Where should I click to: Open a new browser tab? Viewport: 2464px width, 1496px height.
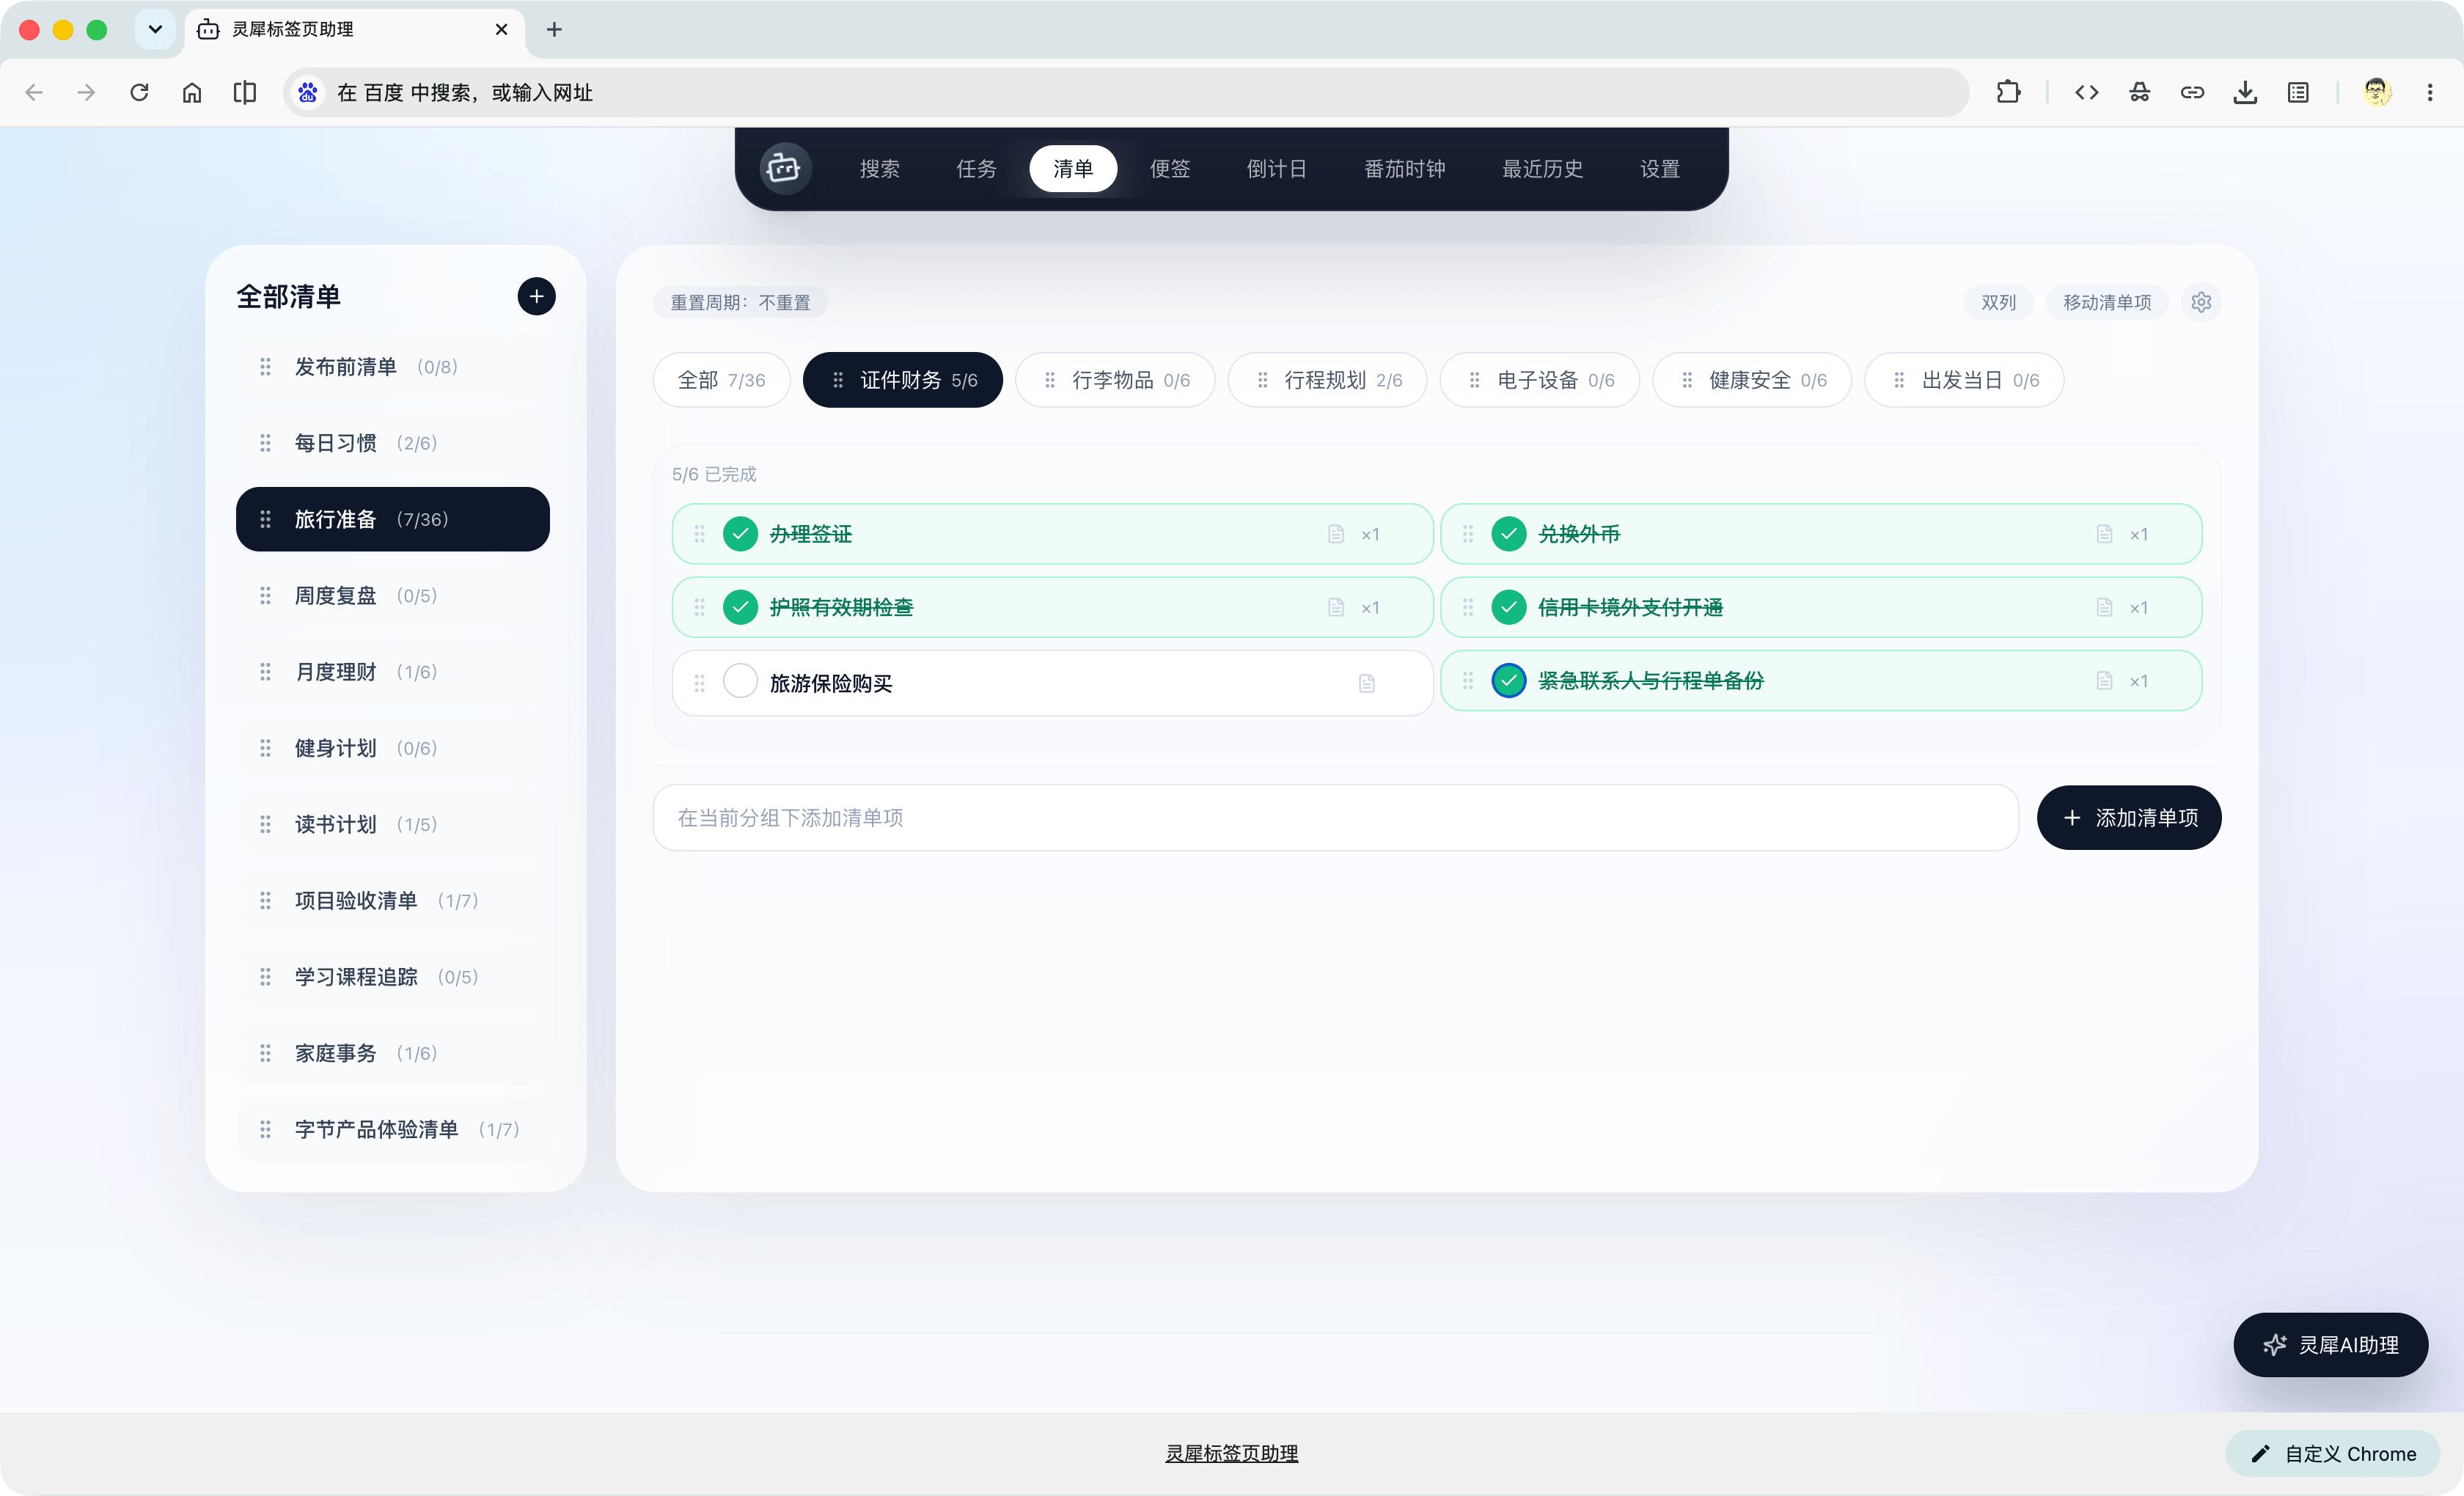click(554, 29)
